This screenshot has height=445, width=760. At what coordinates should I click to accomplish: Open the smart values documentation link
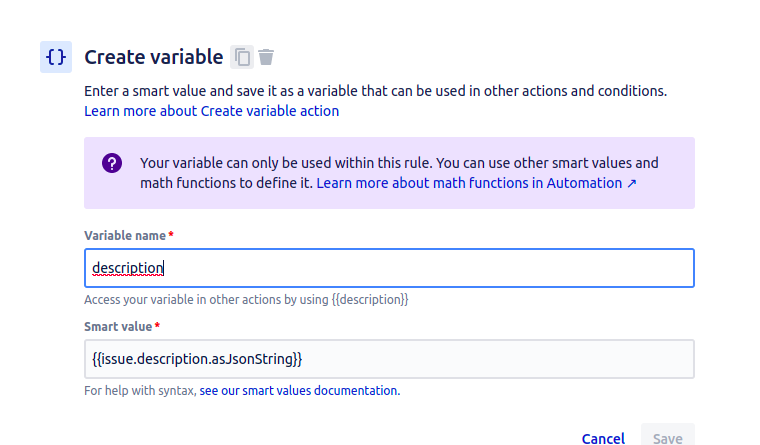pos(300,391)
